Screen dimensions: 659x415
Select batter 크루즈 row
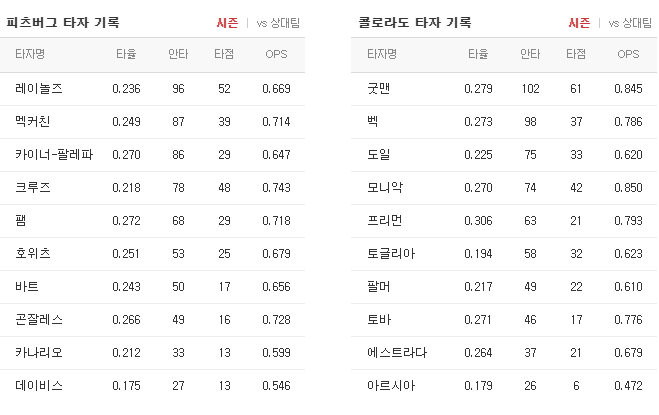click(152, 188)
